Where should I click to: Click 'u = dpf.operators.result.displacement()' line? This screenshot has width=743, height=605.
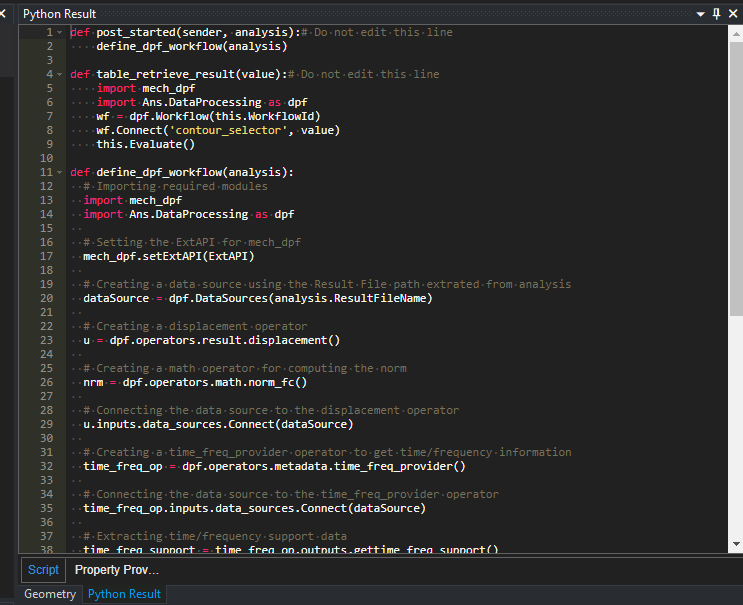pos(211,340)
